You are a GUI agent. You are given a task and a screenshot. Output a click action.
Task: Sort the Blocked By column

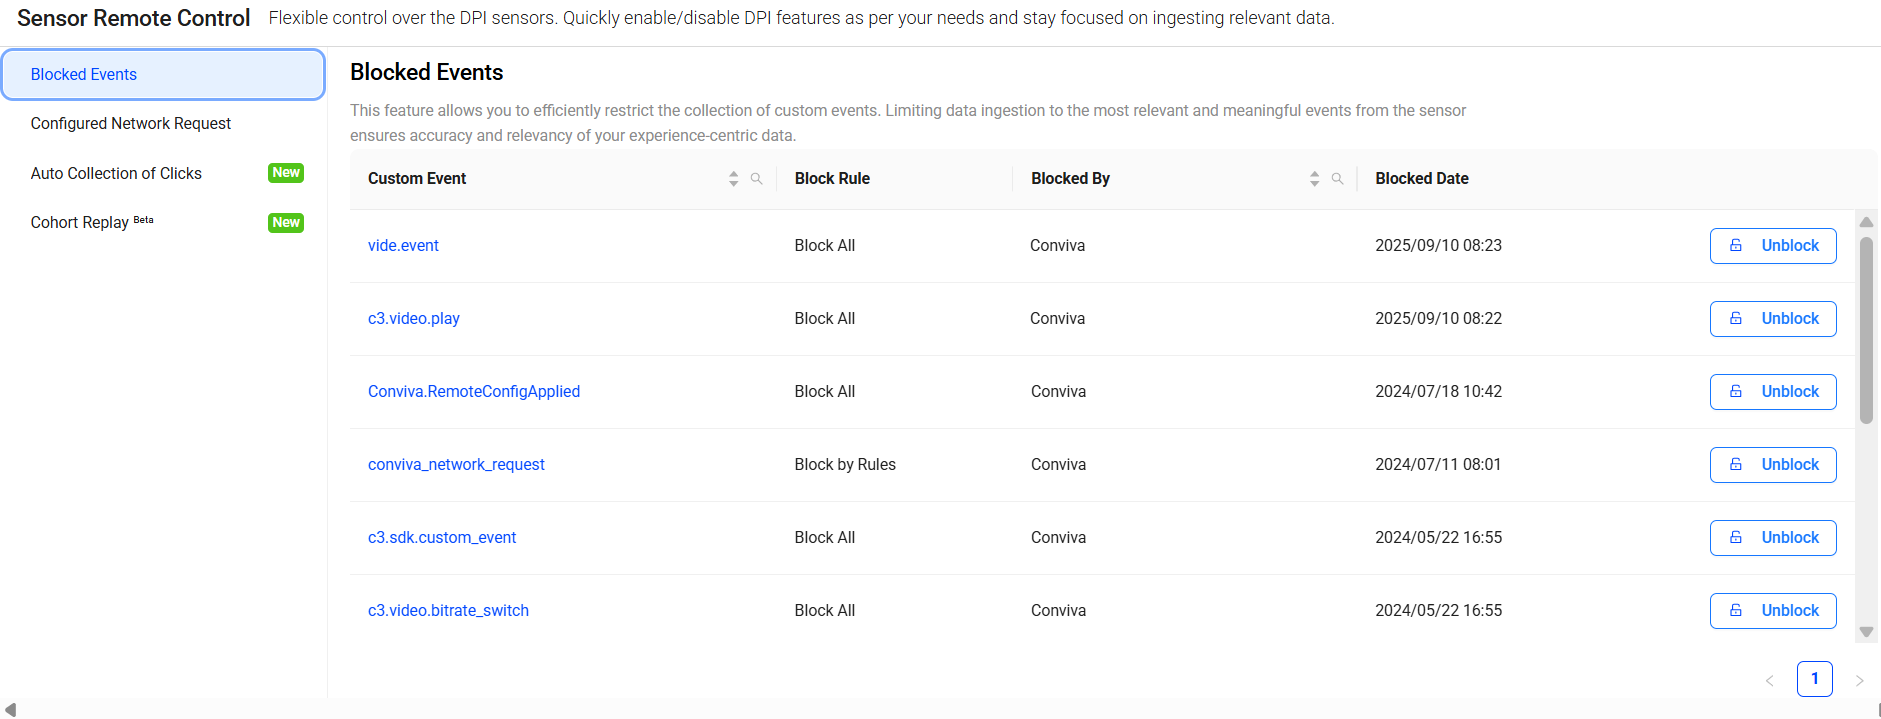tap(1314, 179)
